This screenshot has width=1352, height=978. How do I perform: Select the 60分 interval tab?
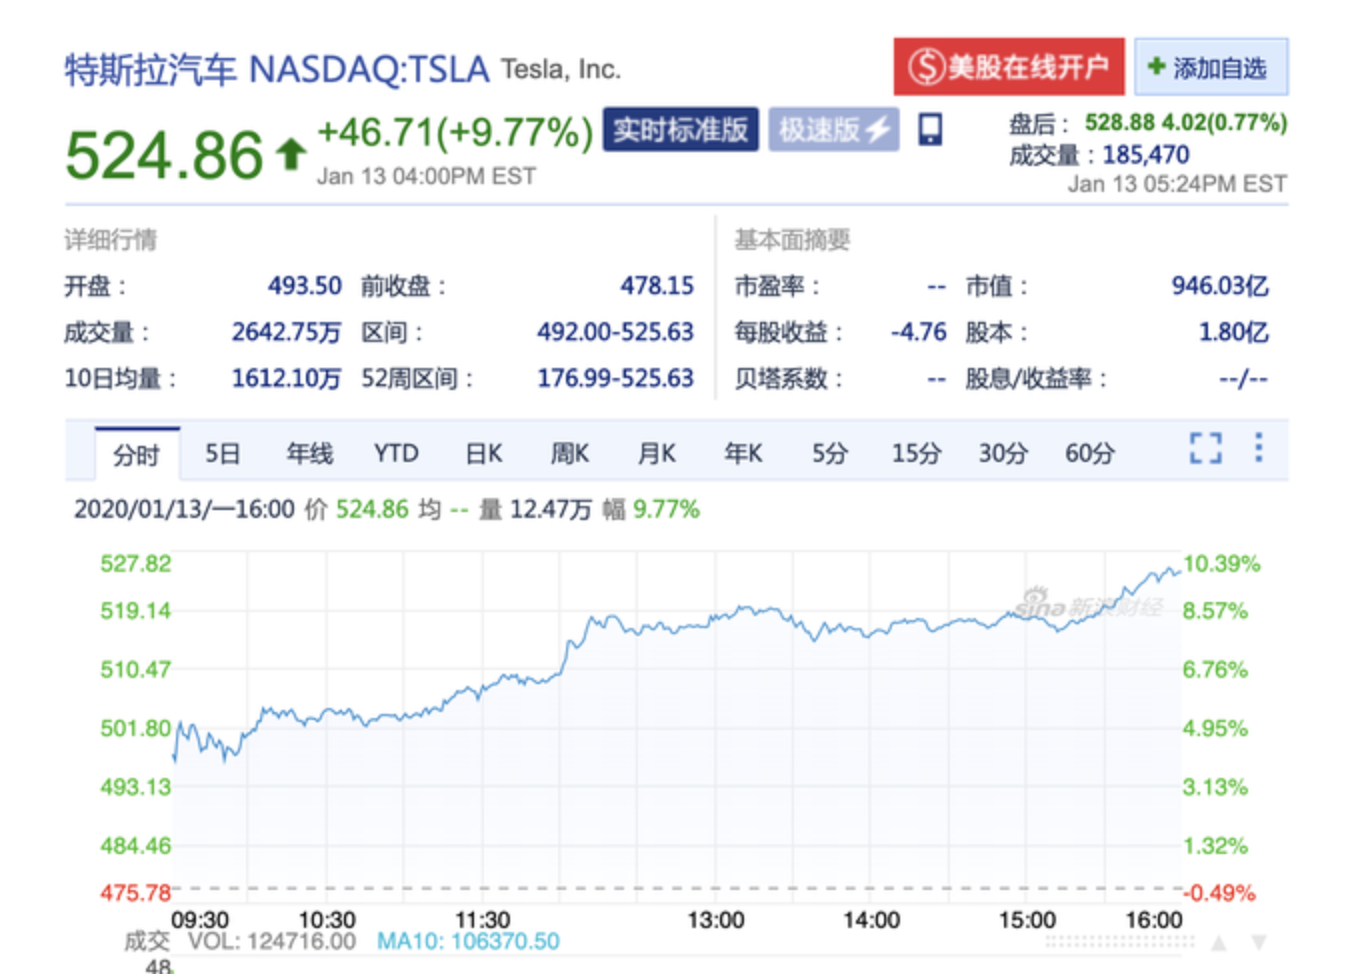pyautogui.click(x=1089, y=454)
